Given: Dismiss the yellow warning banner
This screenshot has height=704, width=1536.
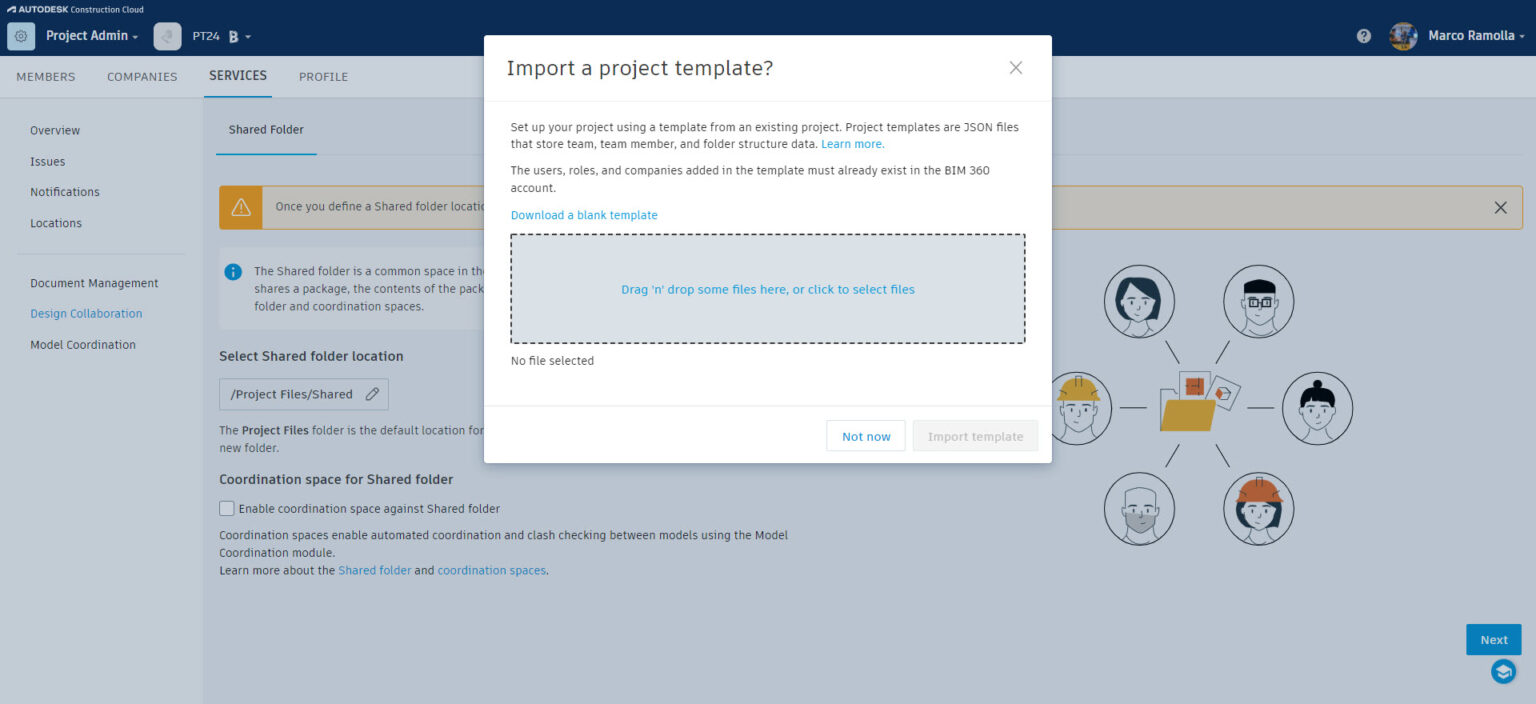Looking at the screenshot, I should pos(1500,208).
